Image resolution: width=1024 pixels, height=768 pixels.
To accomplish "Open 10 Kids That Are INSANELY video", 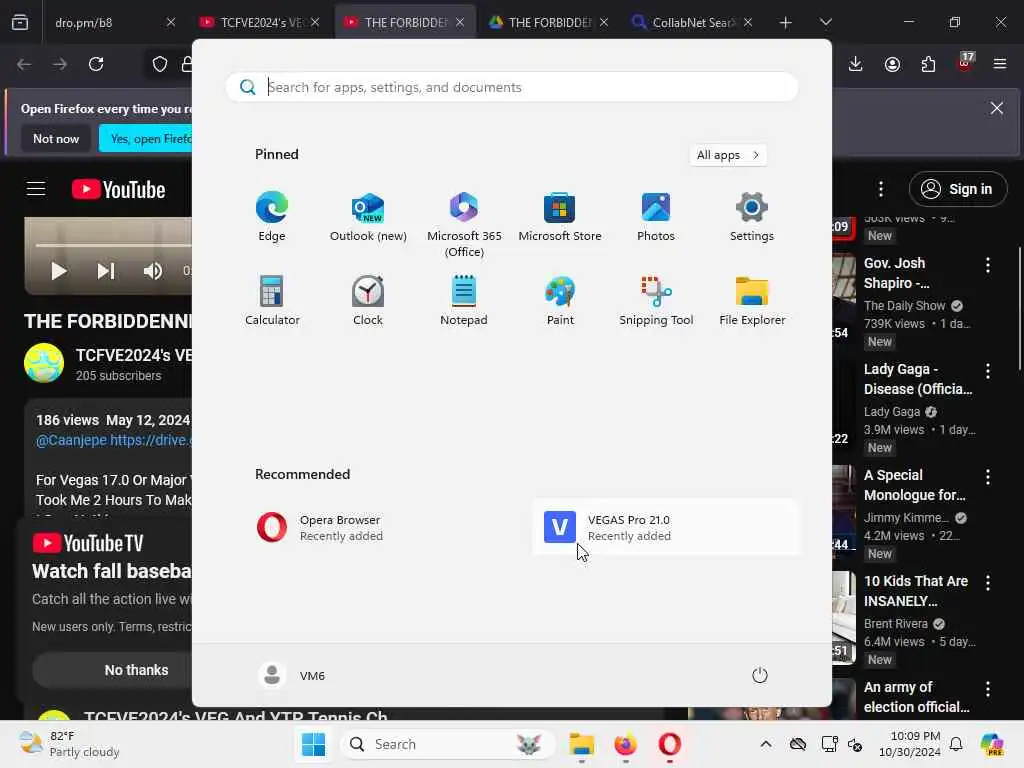I will (916, 590).
